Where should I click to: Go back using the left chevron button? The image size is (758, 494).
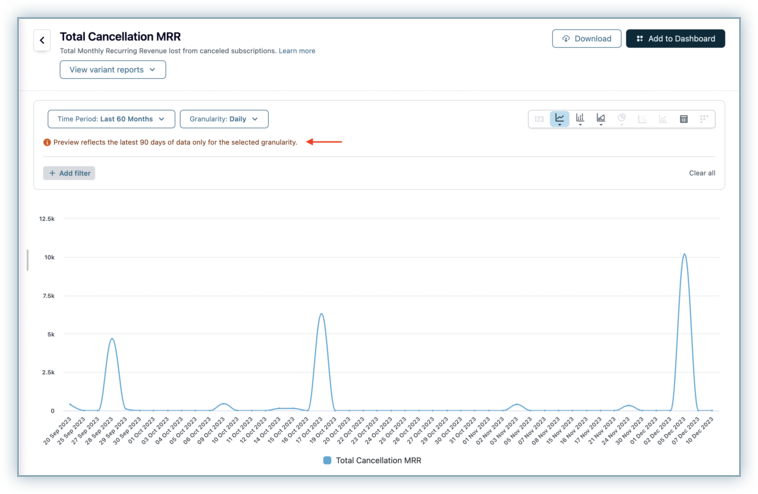(42, 40)
